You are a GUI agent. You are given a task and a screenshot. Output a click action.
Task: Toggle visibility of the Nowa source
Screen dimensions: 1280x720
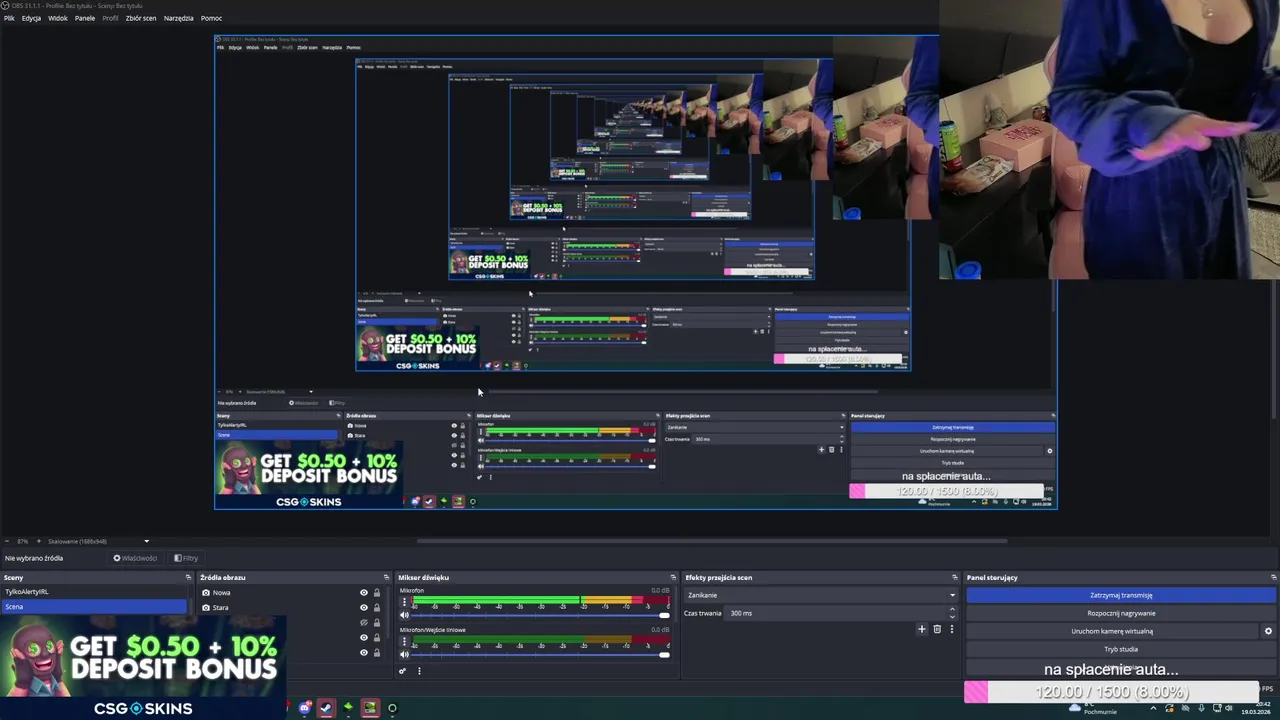pos(364,592)
